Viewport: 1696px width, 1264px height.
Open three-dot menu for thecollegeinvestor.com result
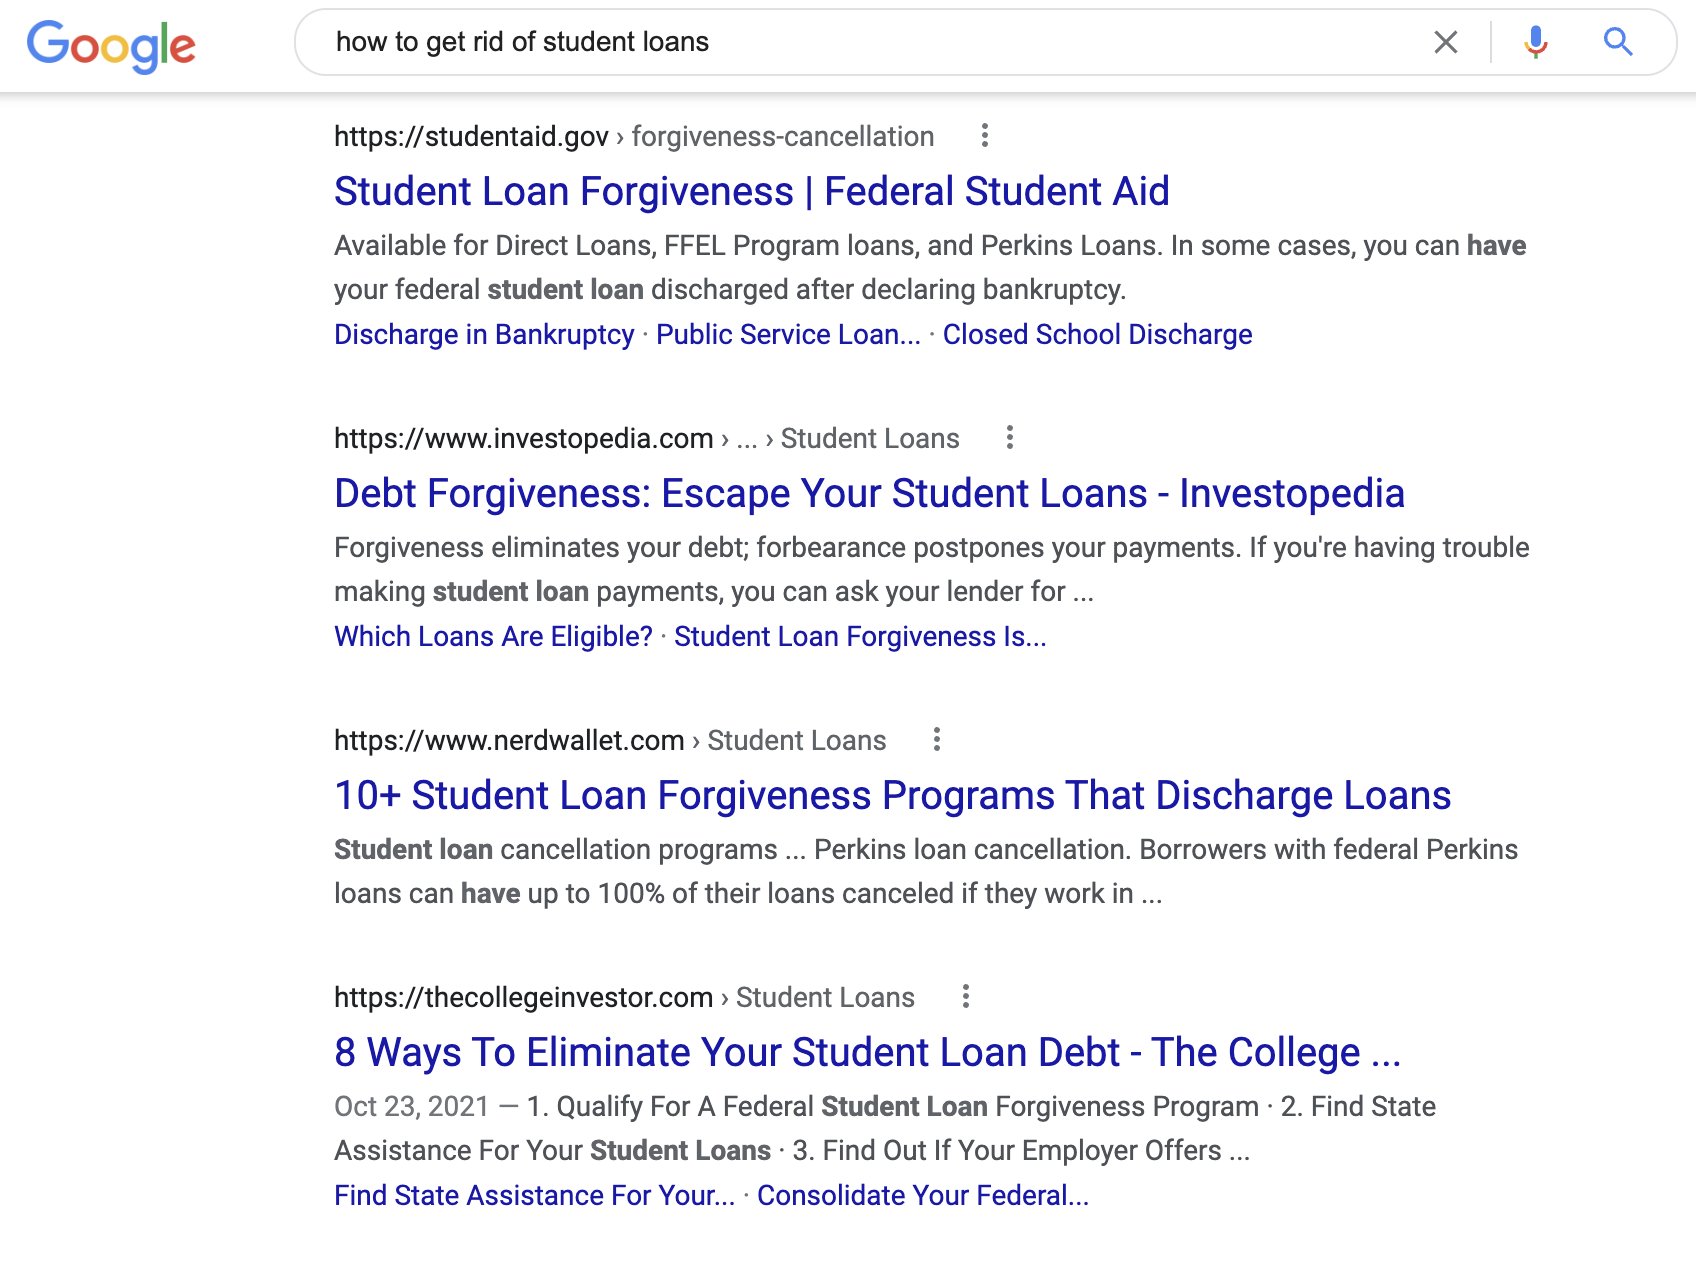click(965, 997)
